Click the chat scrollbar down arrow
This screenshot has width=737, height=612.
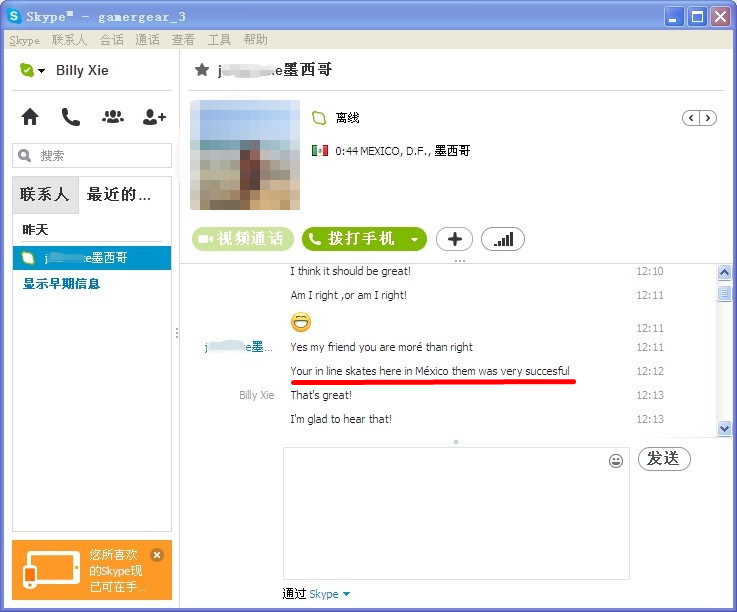tap(724, 429)
